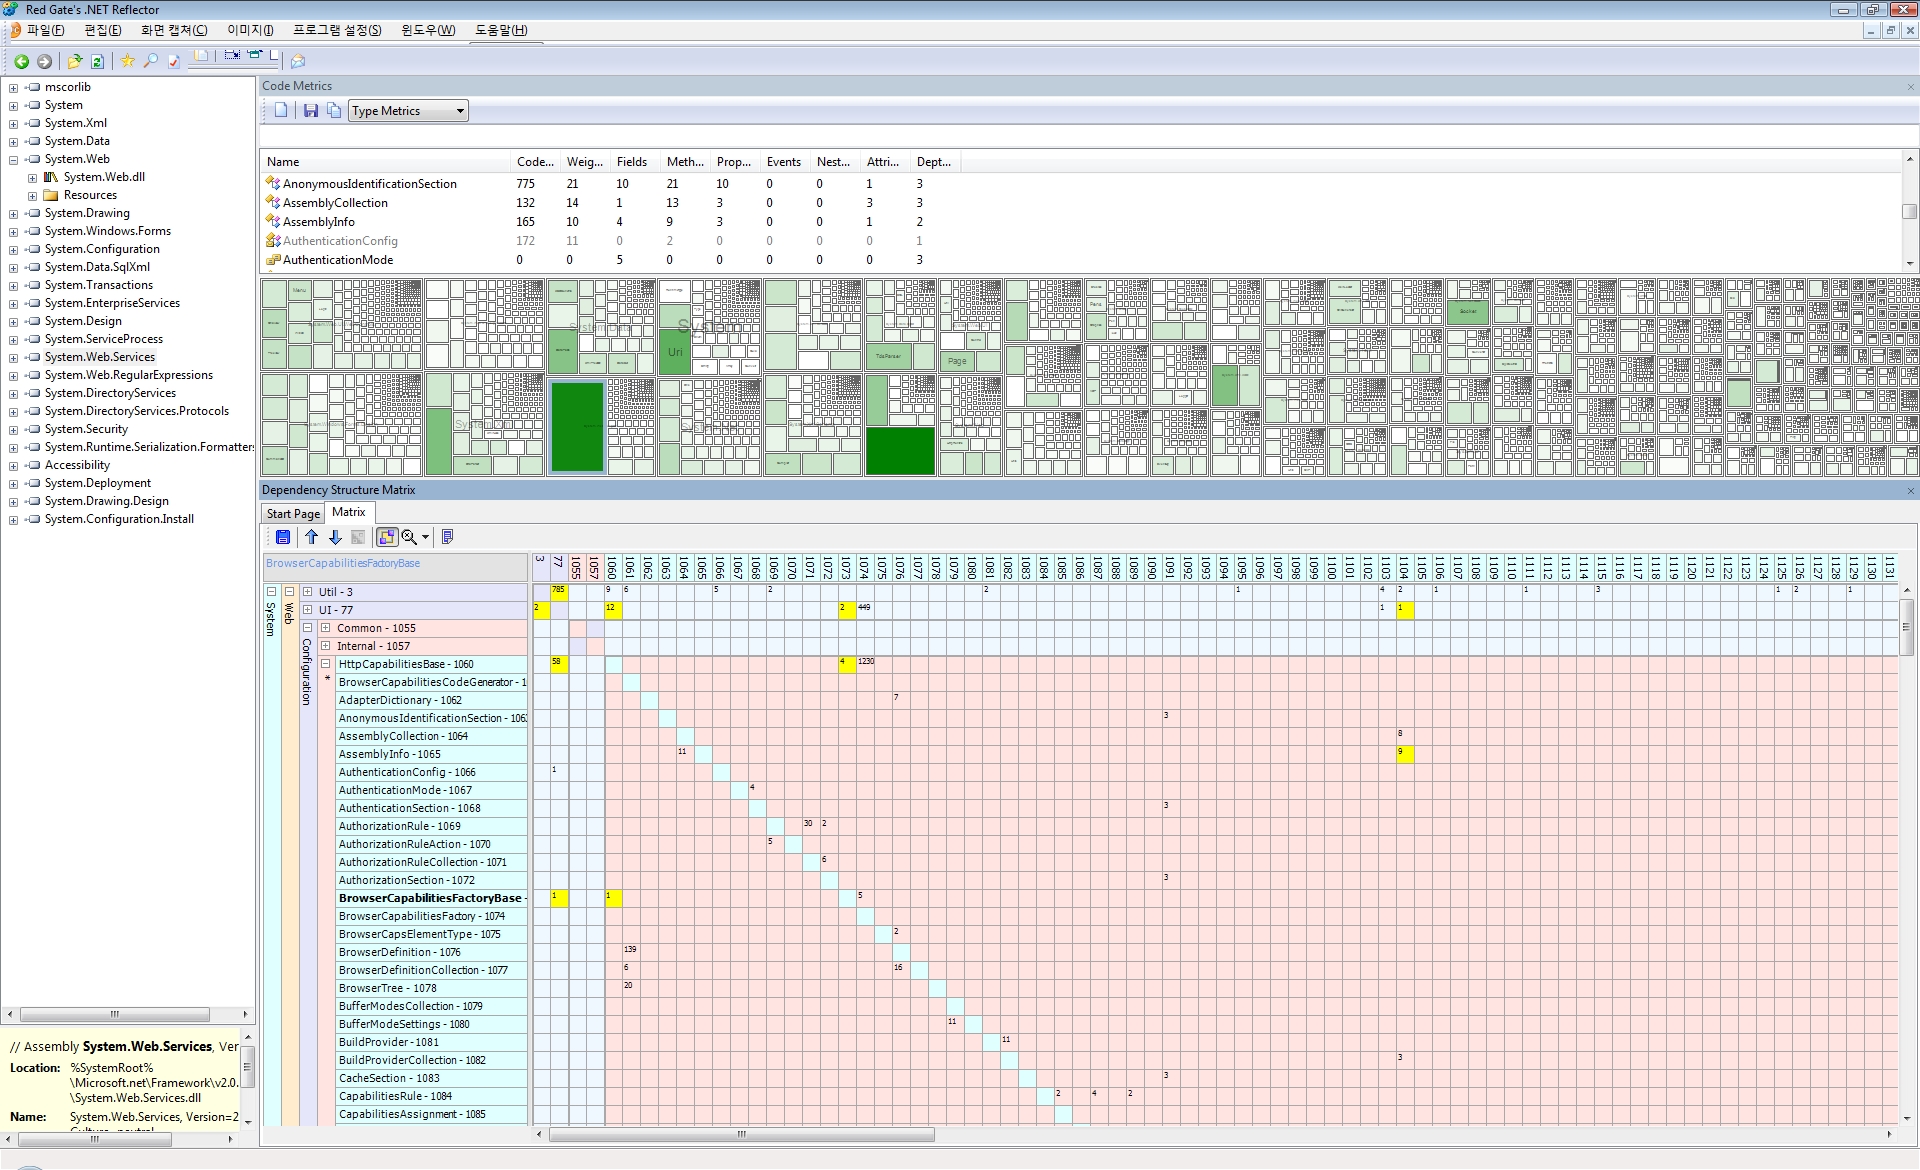Switch to the Start Page tab

pyautogui.click(x=293, y=514)
